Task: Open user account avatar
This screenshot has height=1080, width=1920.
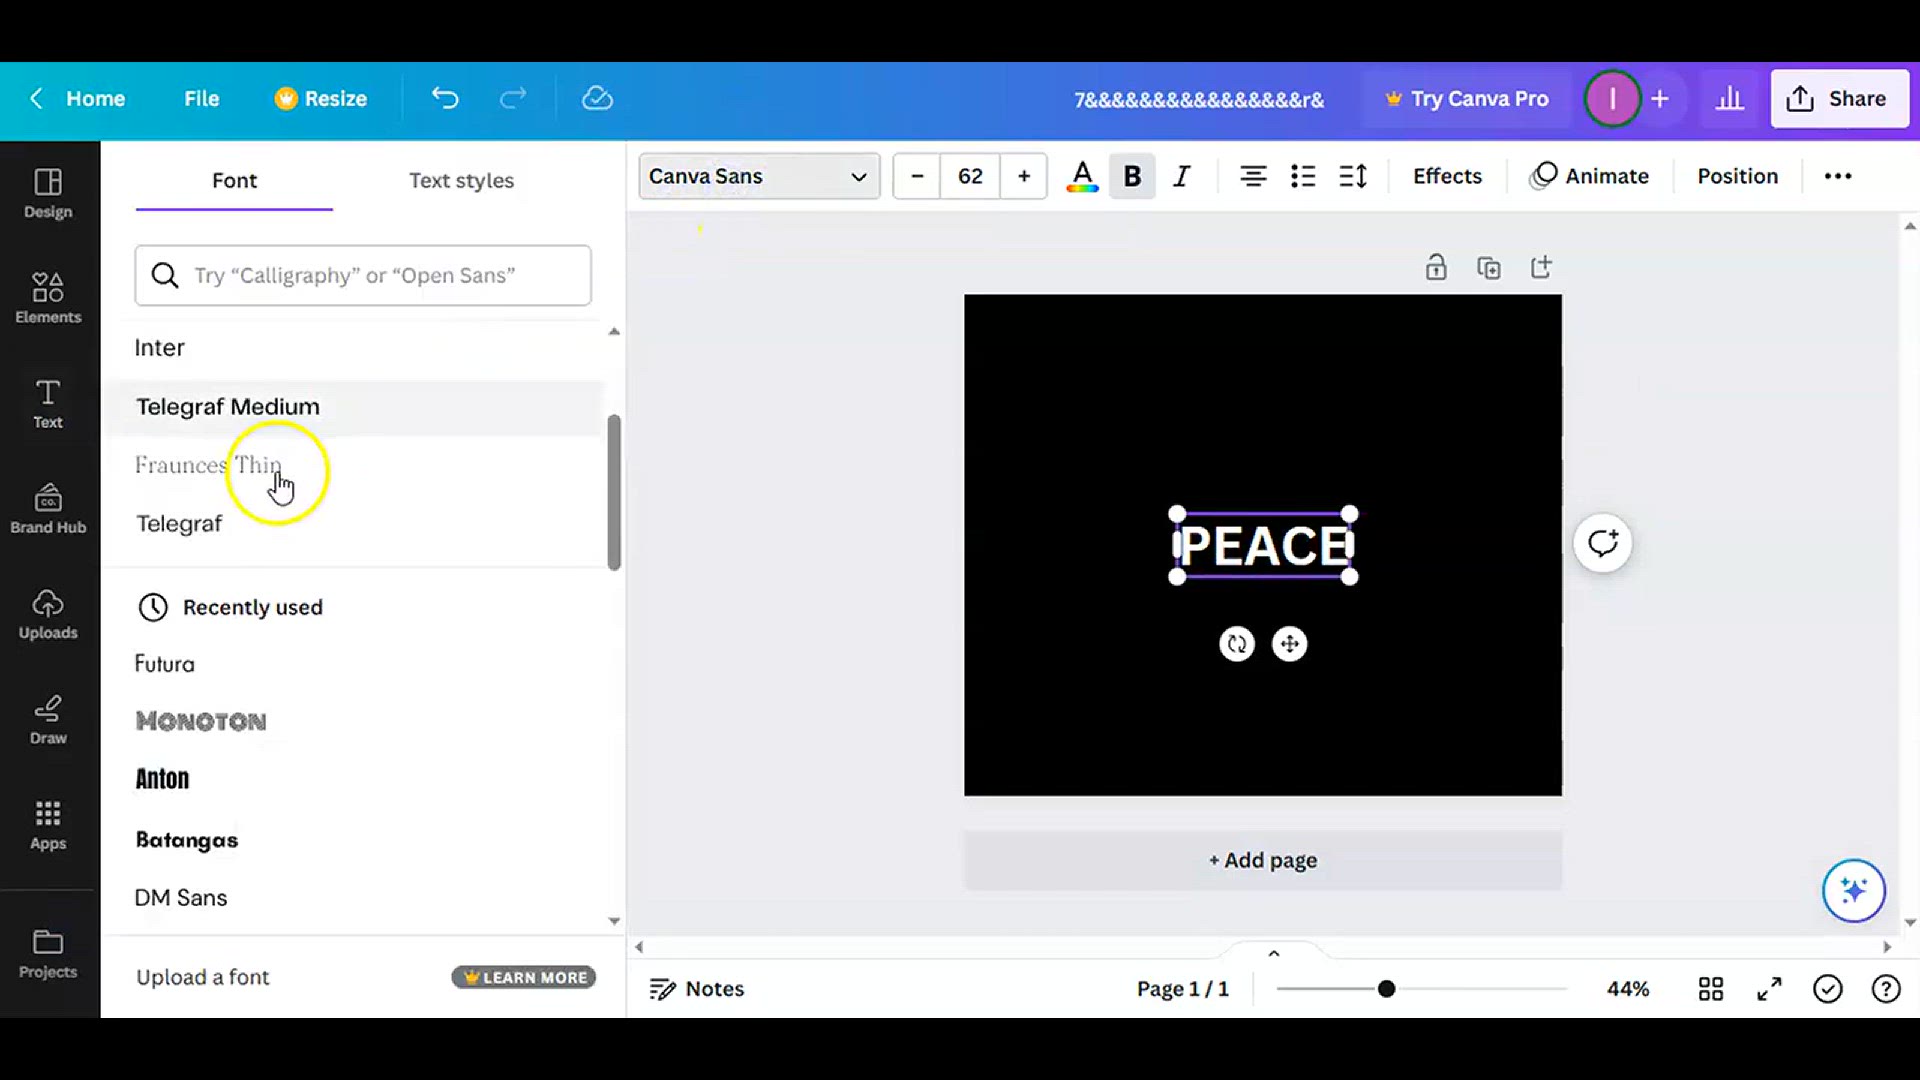Action: [1612, 98]
